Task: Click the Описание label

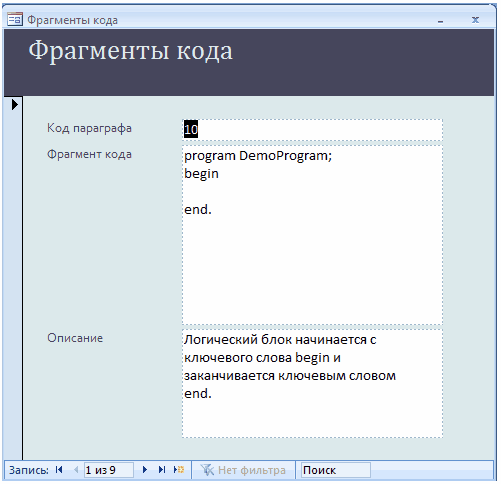Action: coord(75,338)
